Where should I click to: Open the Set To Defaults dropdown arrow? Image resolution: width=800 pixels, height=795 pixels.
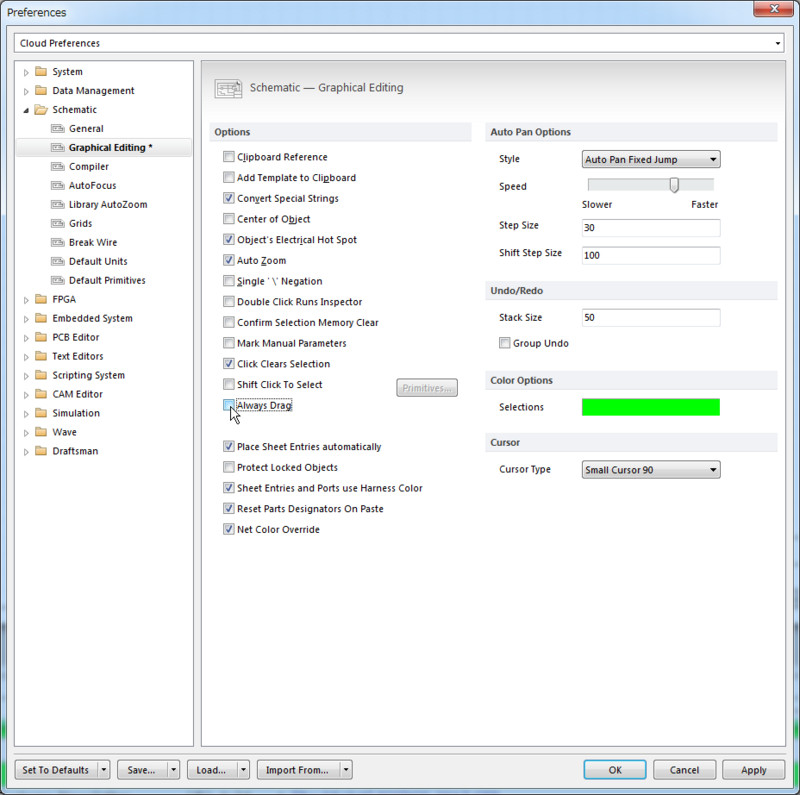coord(104,769)
